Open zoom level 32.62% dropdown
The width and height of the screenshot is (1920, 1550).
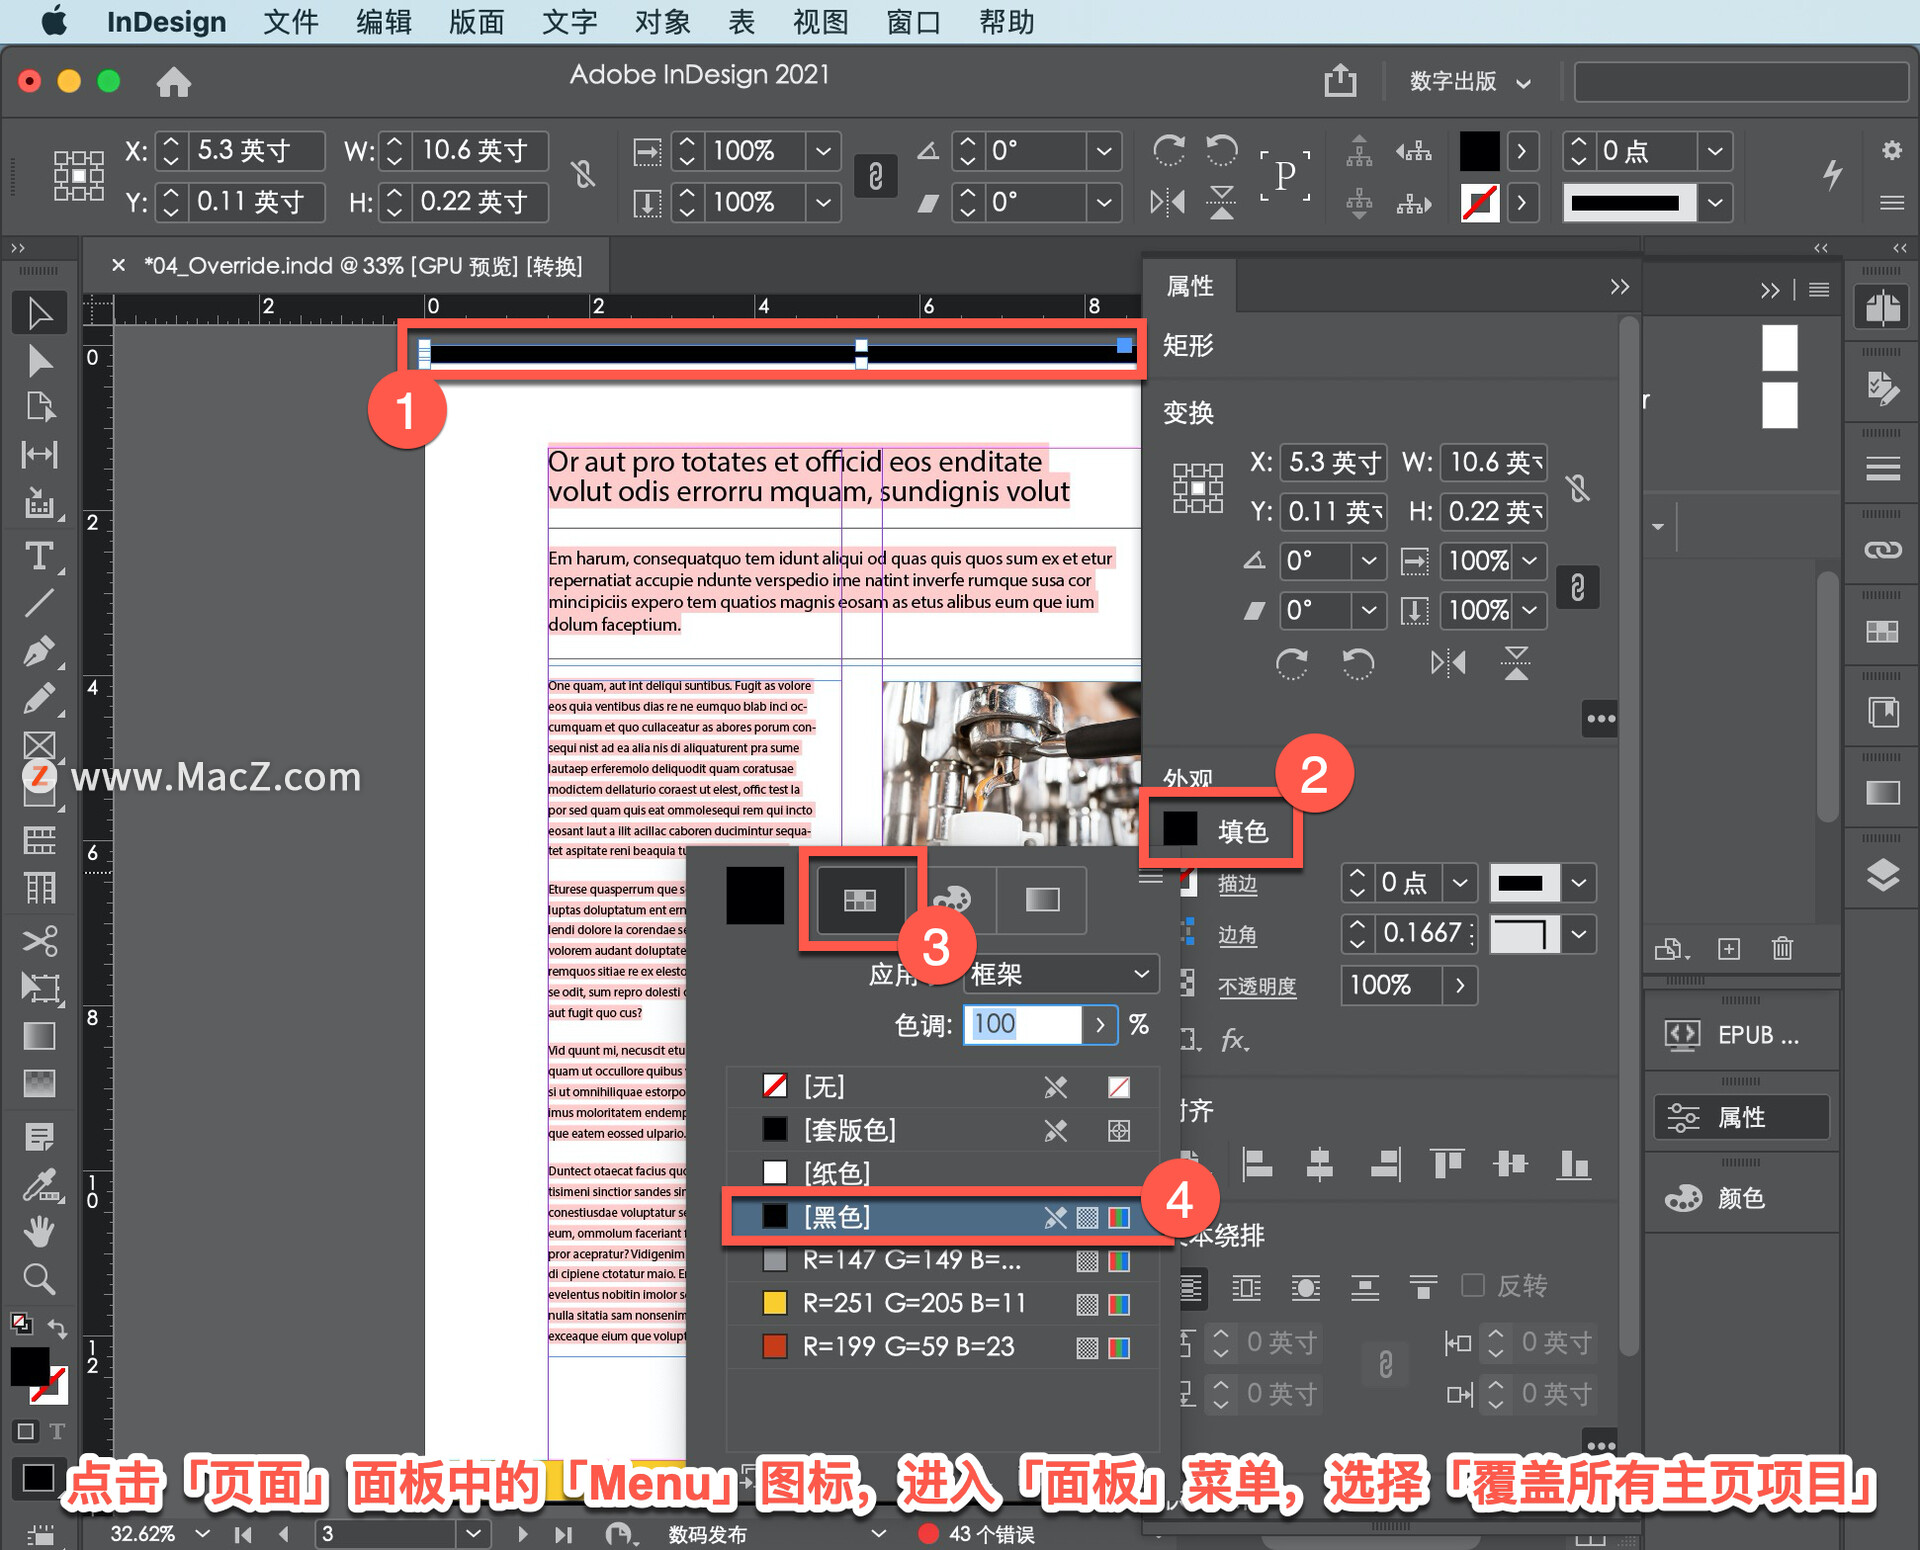coord(203,1533)
